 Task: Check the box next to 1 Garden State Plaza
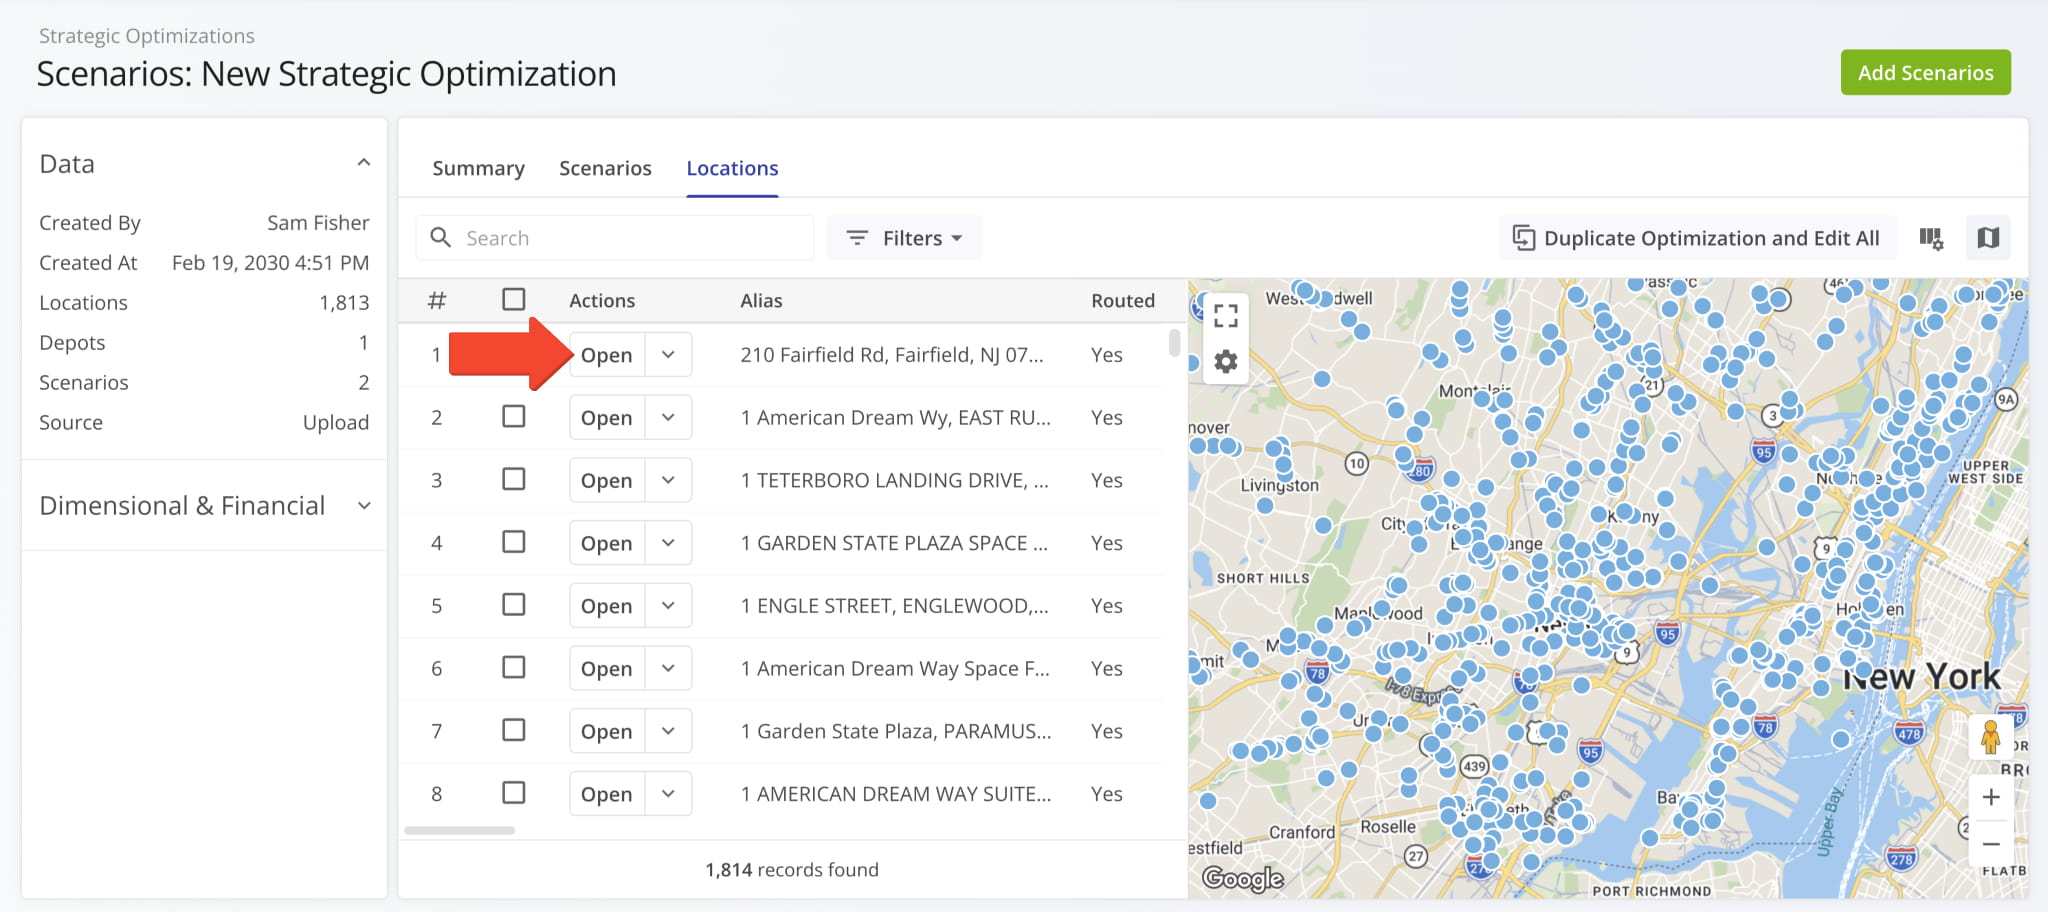[x=514, y=730]
